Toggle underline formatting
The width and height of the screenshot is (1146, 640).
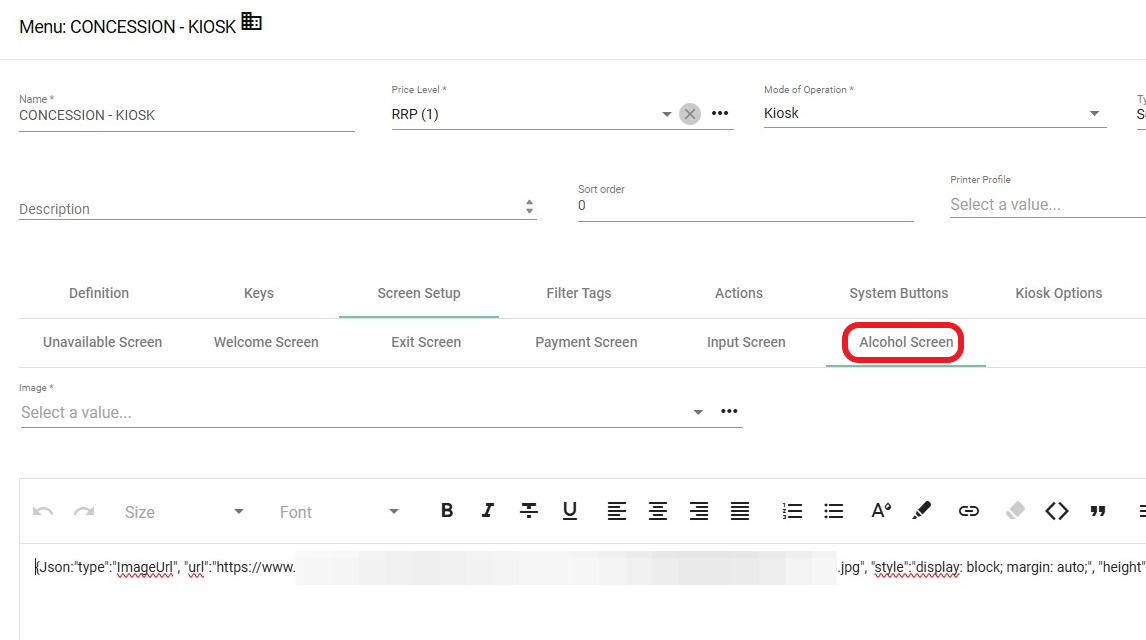click(x=569, y=511)
